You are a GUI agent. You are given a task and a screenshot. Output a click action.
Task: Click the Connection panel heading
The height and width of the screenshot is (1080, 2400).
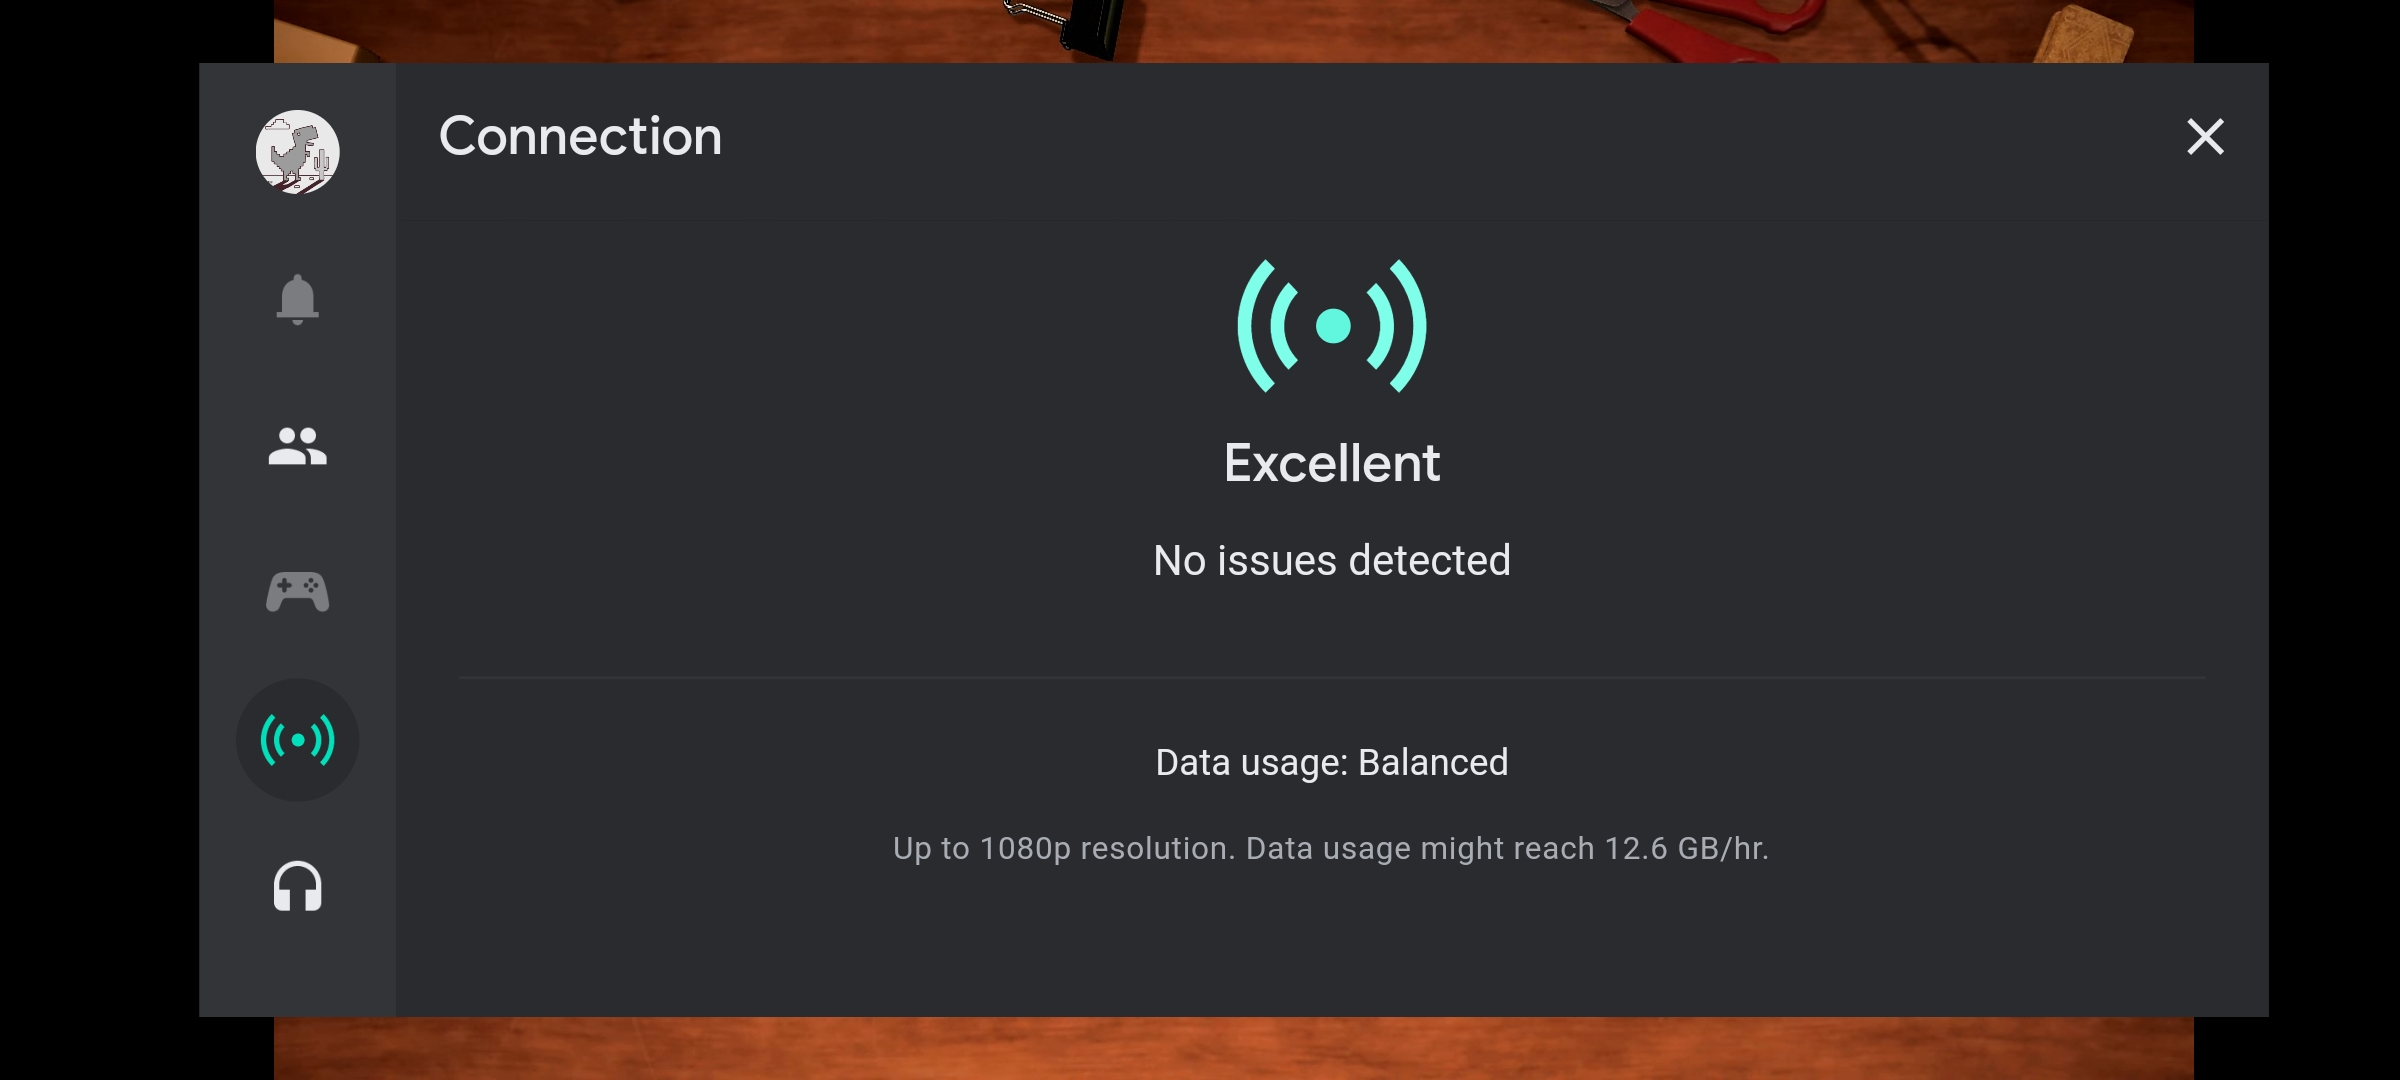tap(580, 136)
